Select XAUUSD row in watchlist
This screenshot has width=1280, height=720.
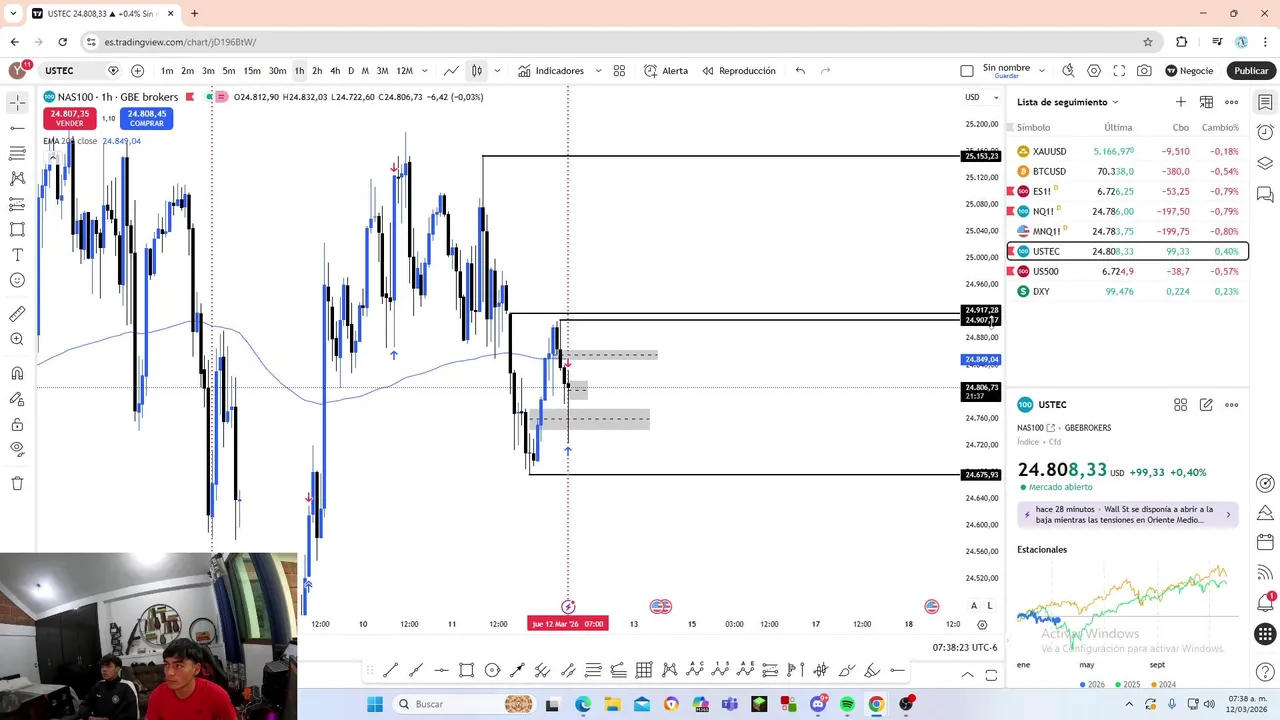[1128, 151]
